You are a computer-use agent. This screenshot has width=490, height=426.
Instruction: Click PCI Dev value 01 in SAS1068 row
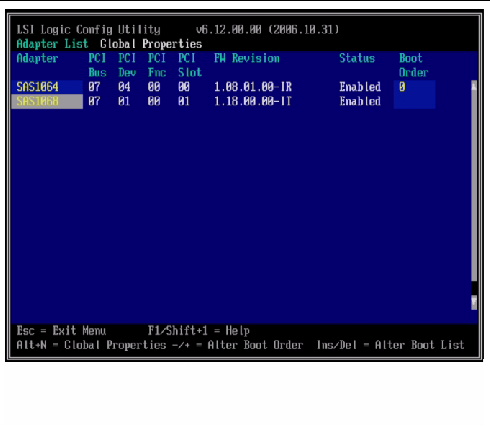point(124,101)
